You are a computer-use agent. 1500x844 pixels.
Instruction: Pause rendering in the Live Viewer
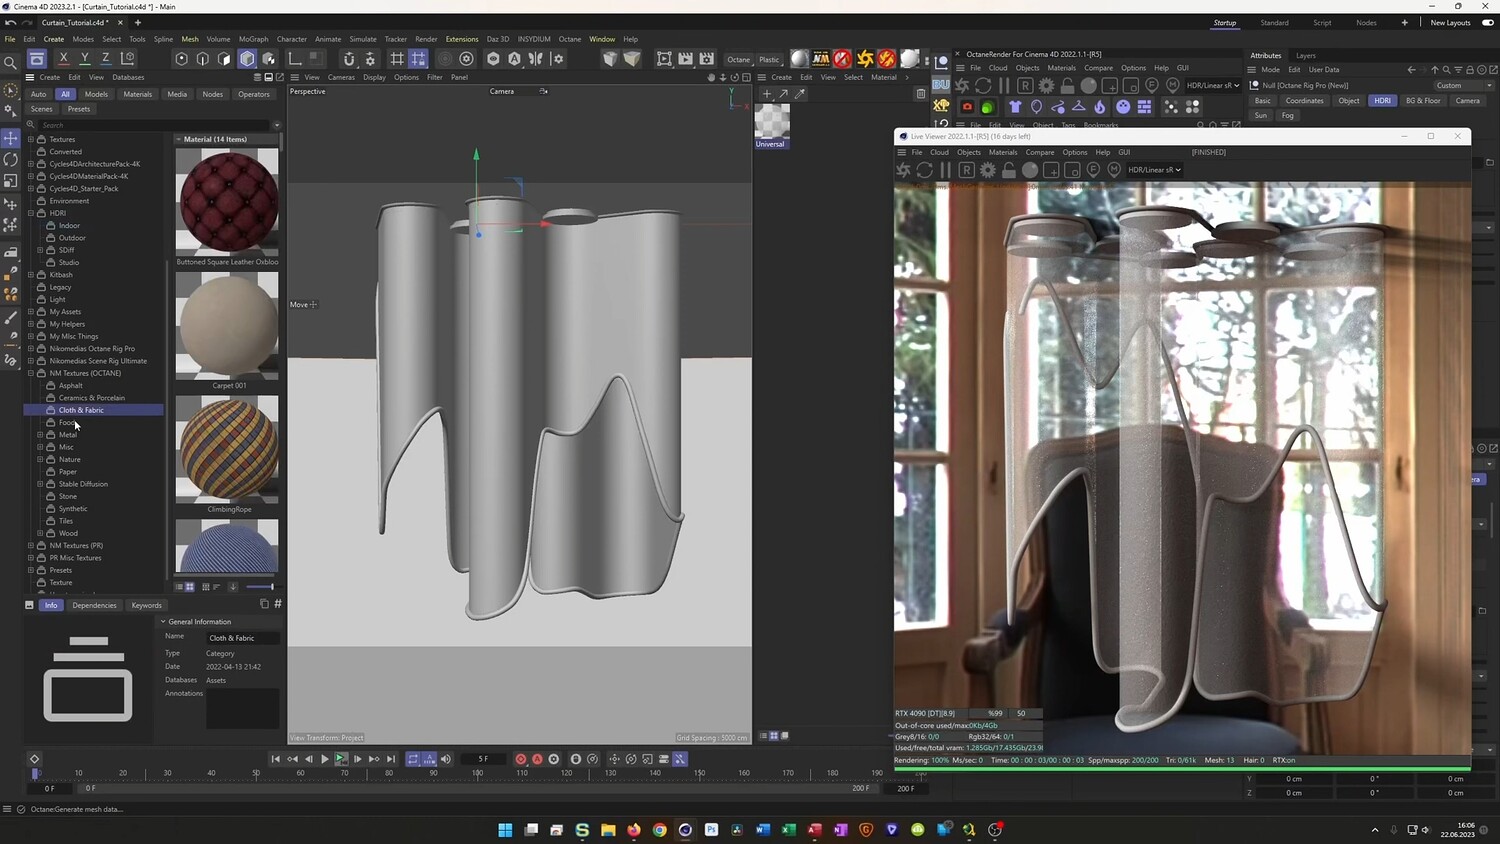point(946,170)
